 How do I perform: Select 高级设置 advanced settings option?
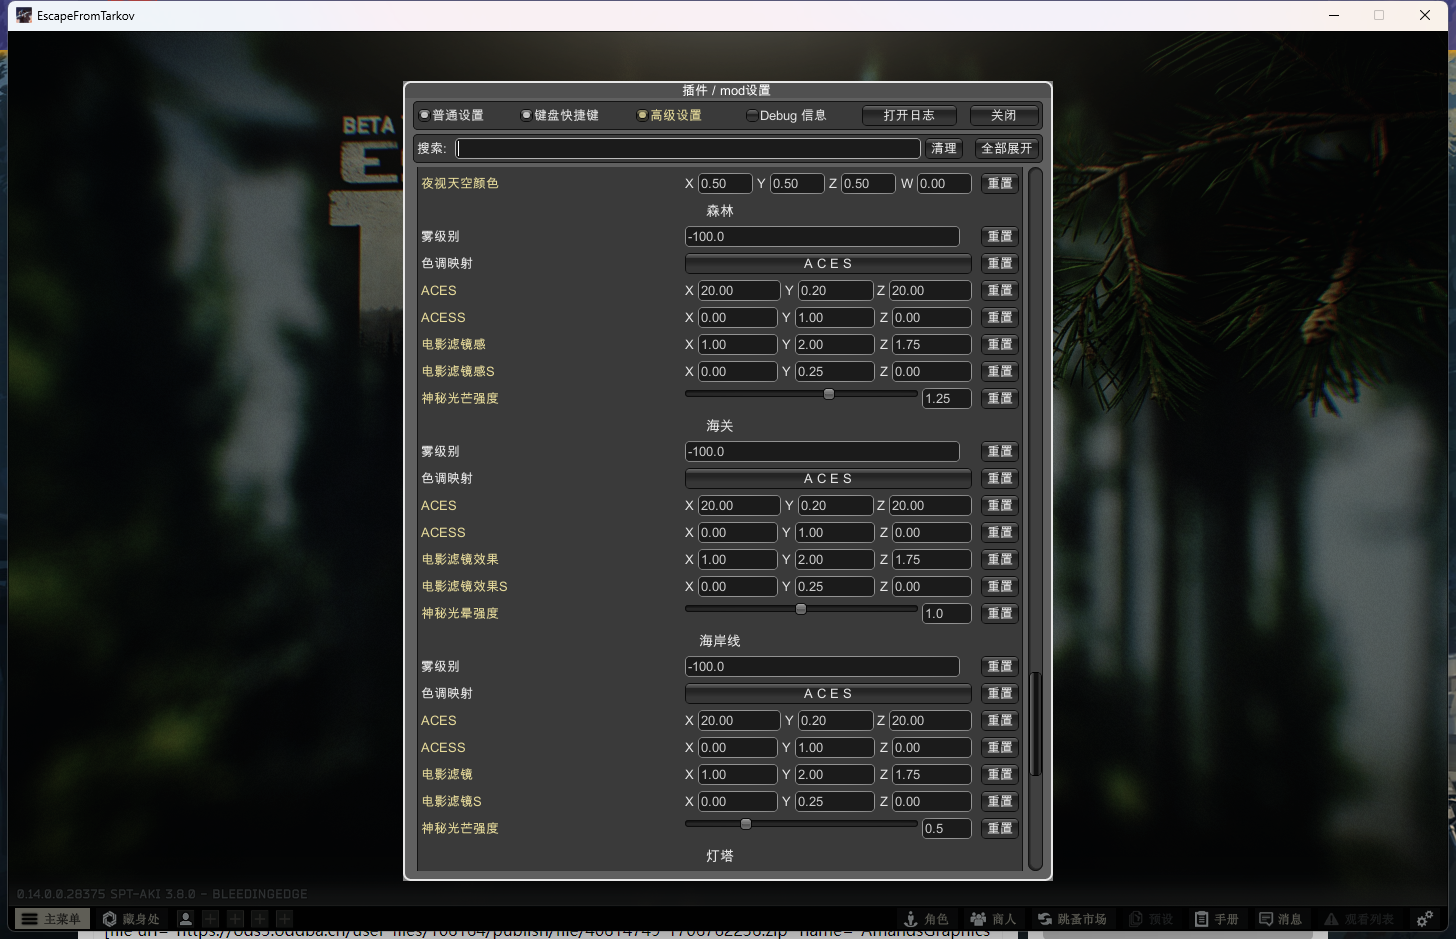coord(669,115)
